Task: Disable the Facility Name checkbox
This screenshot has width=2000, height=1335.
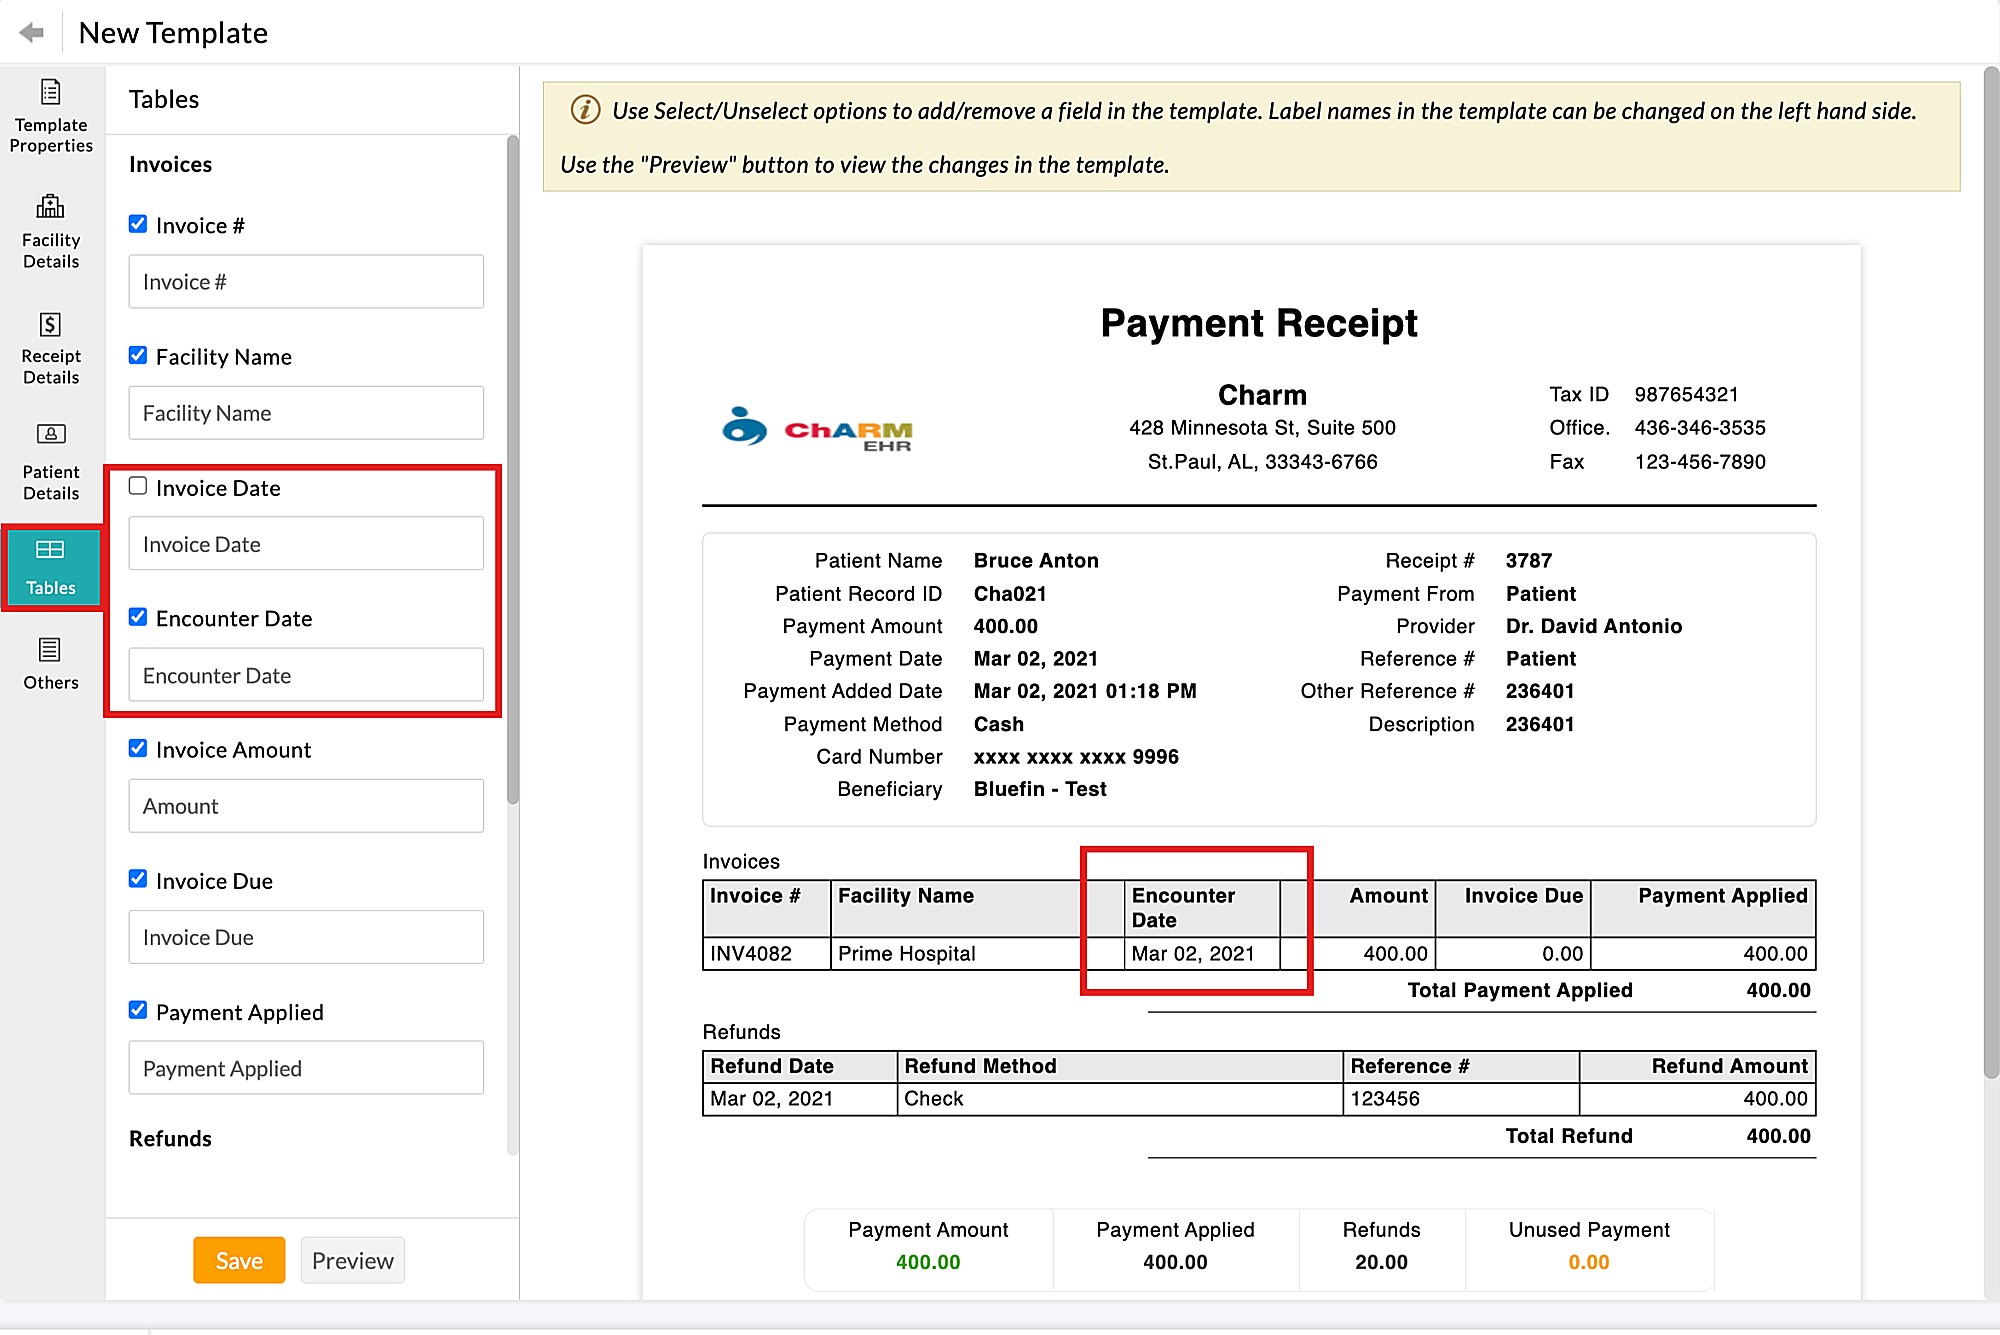Action: (x=138, y=354)
